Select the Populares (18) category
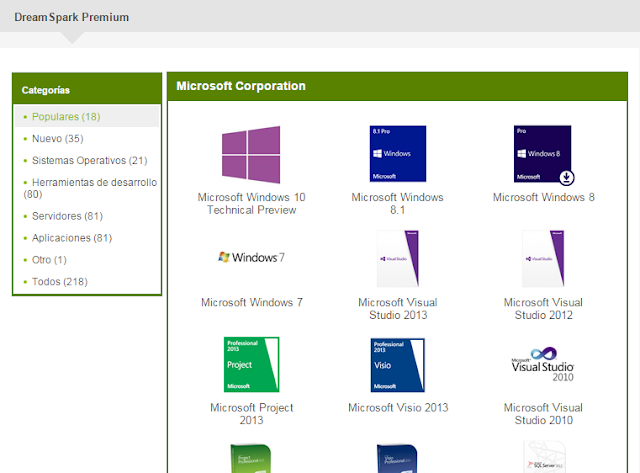This screenshot has height=473, width=640. [x=66, y=117]
